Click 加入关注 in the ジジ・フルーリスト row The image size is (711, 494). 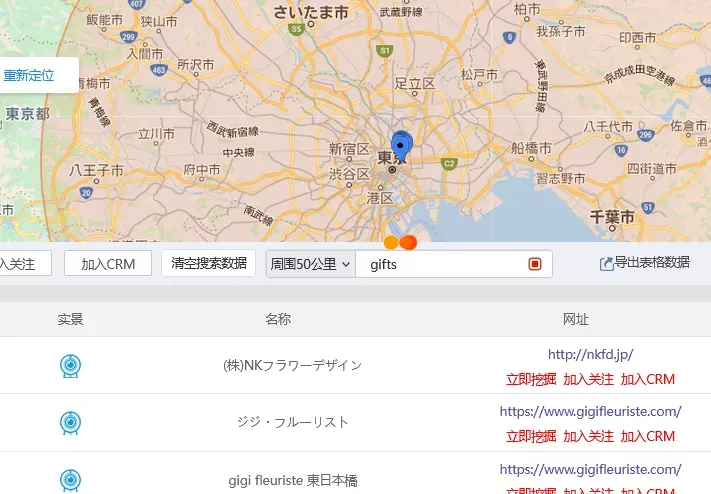[x=588, y=436]
